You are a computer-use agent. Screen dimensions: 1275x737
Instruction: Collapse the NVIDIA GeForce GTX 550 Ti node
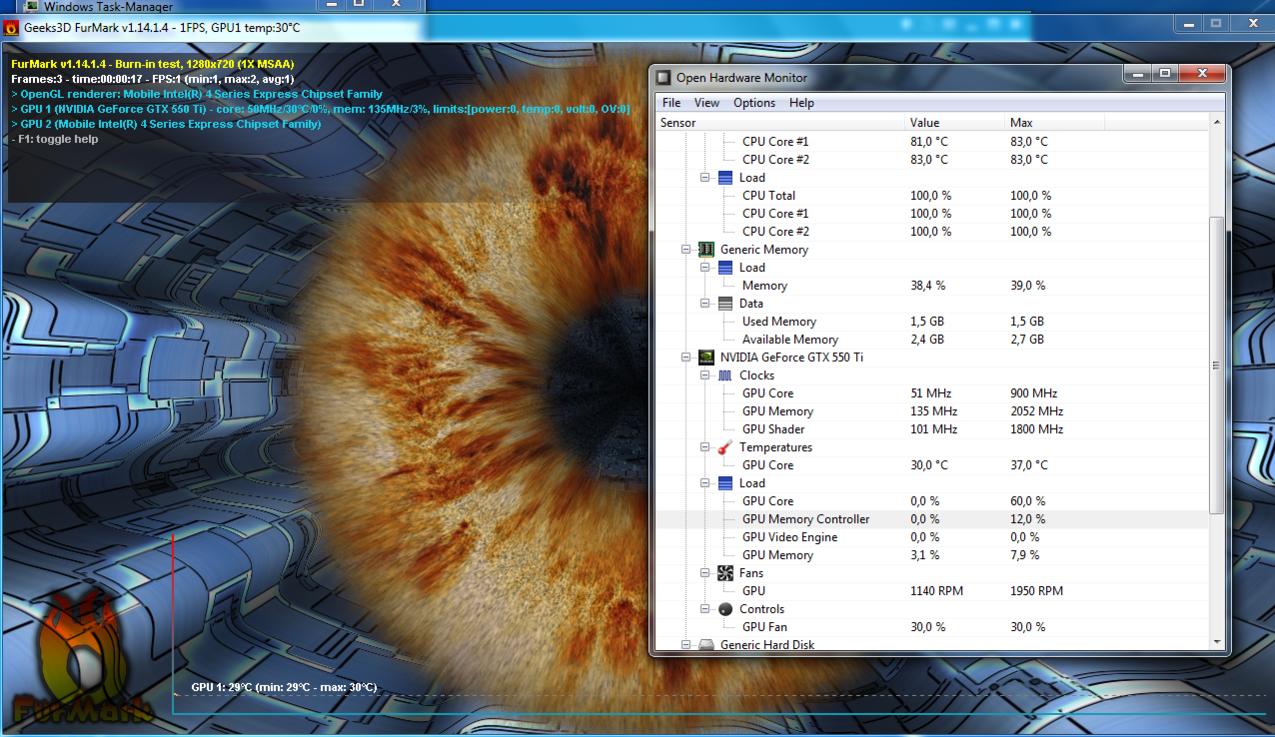coord(686,358)
